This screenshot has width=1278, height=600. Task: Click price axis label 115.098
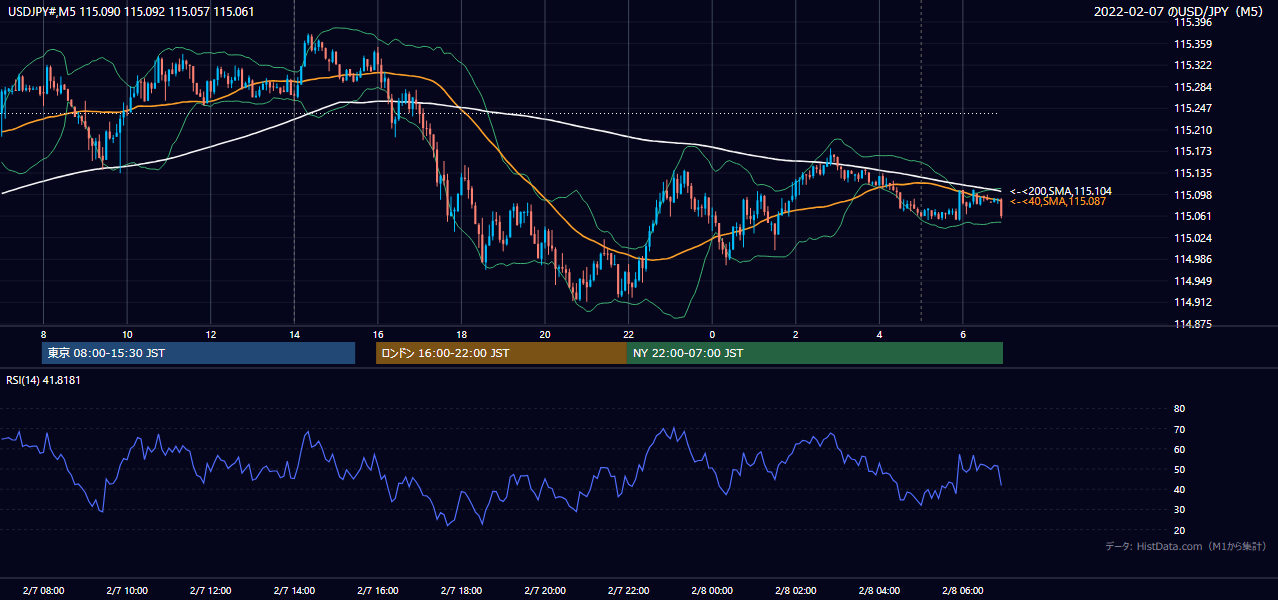pyautogui.click(x=1192, y=195)
